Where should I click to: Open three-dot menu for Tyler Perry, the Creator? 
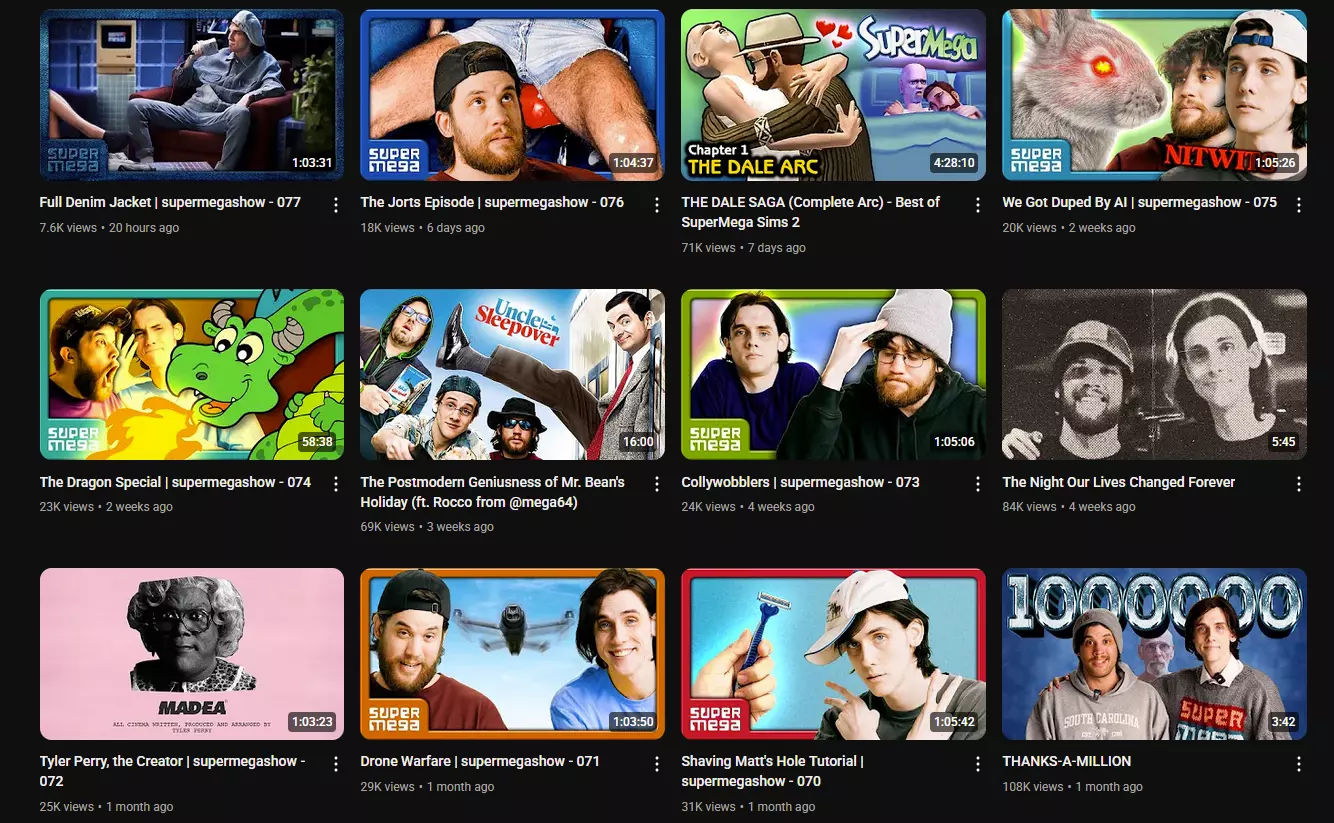[336, 764]
